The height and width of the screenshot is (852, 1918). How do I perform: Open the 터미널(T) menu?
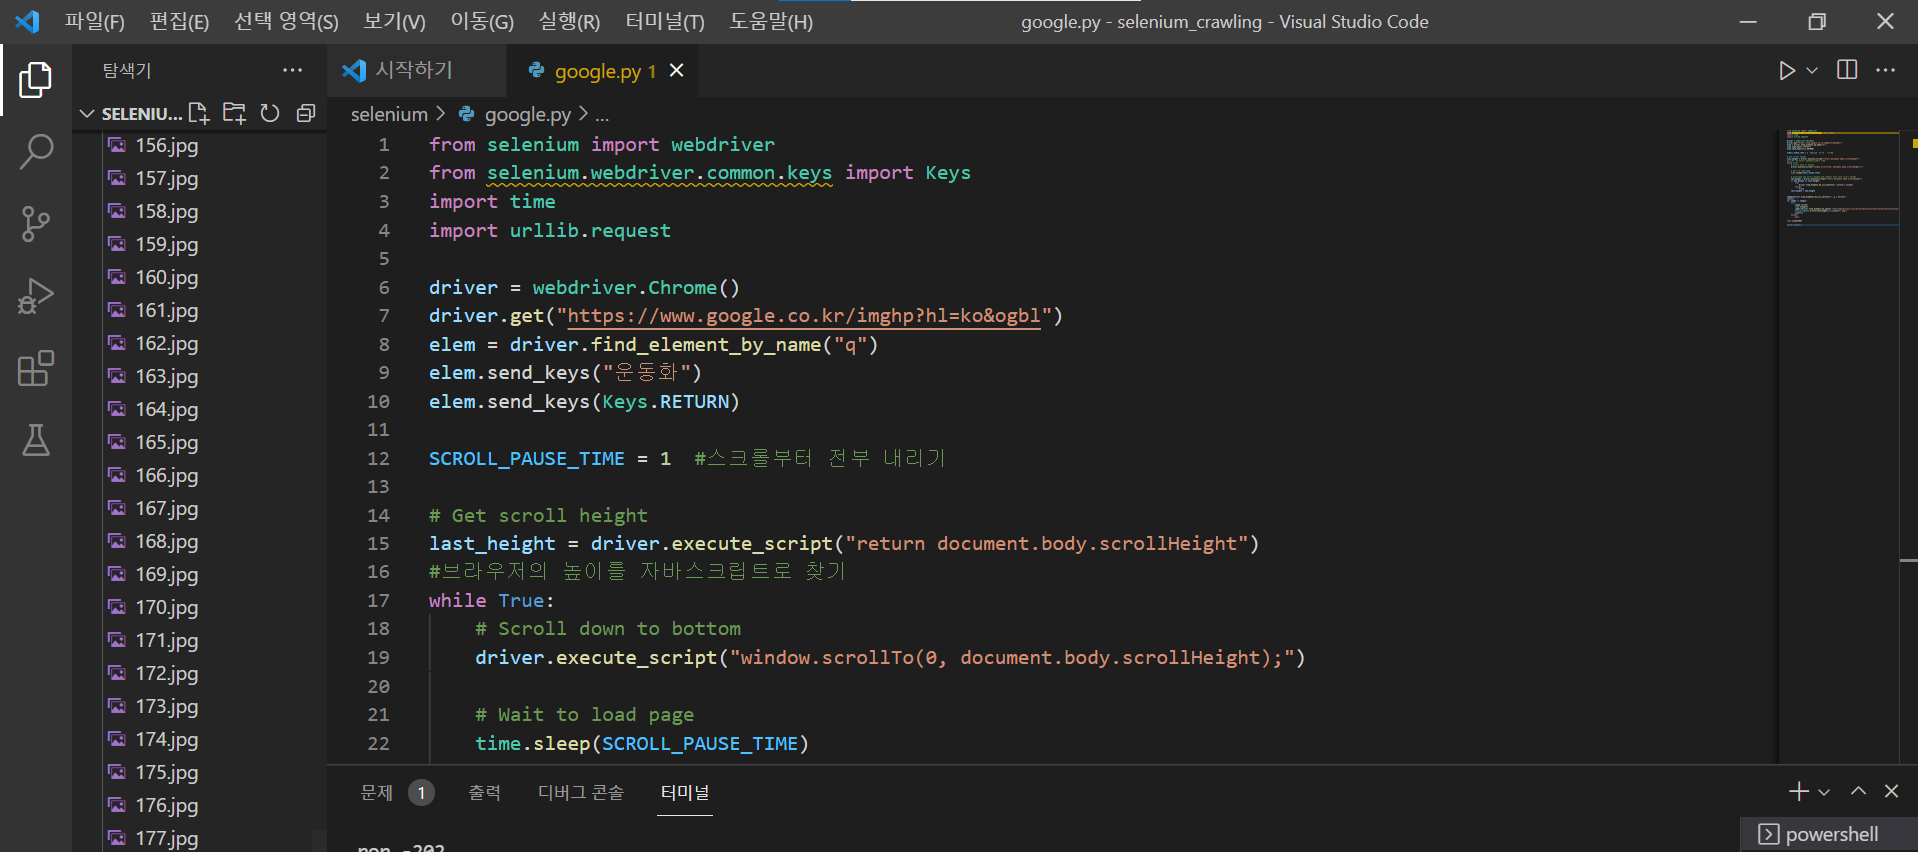tap(665, 21)
